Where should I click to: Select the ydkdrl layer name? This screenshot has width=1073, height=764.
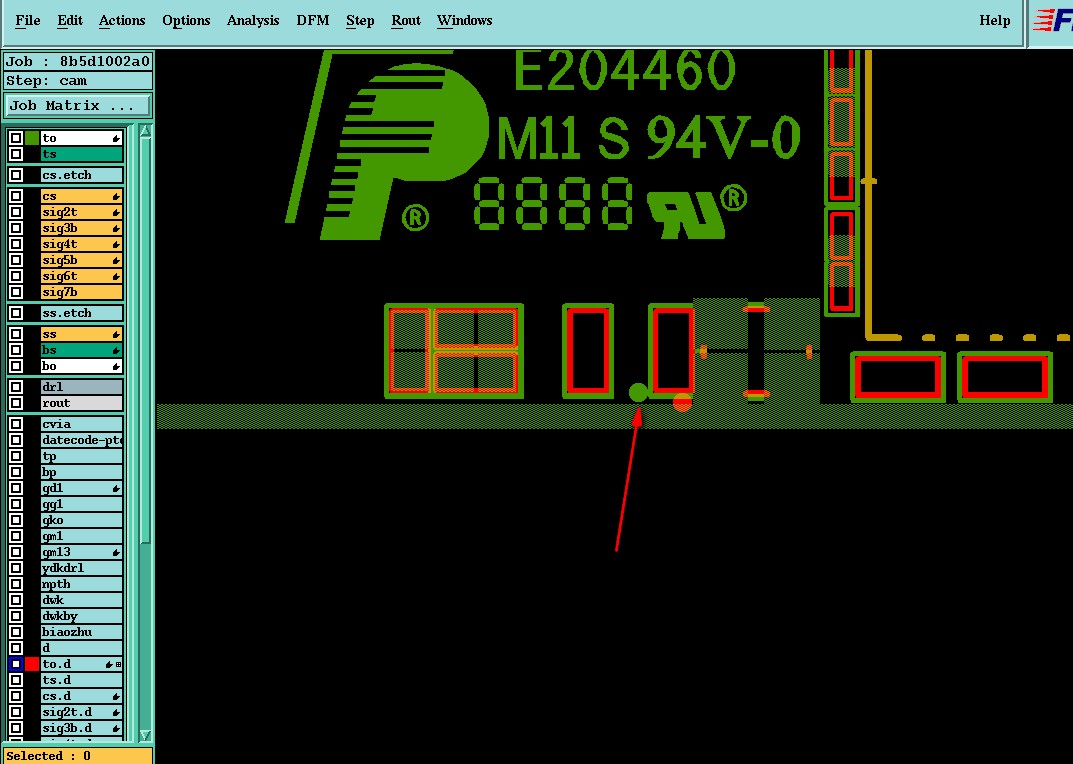[81, 568]
